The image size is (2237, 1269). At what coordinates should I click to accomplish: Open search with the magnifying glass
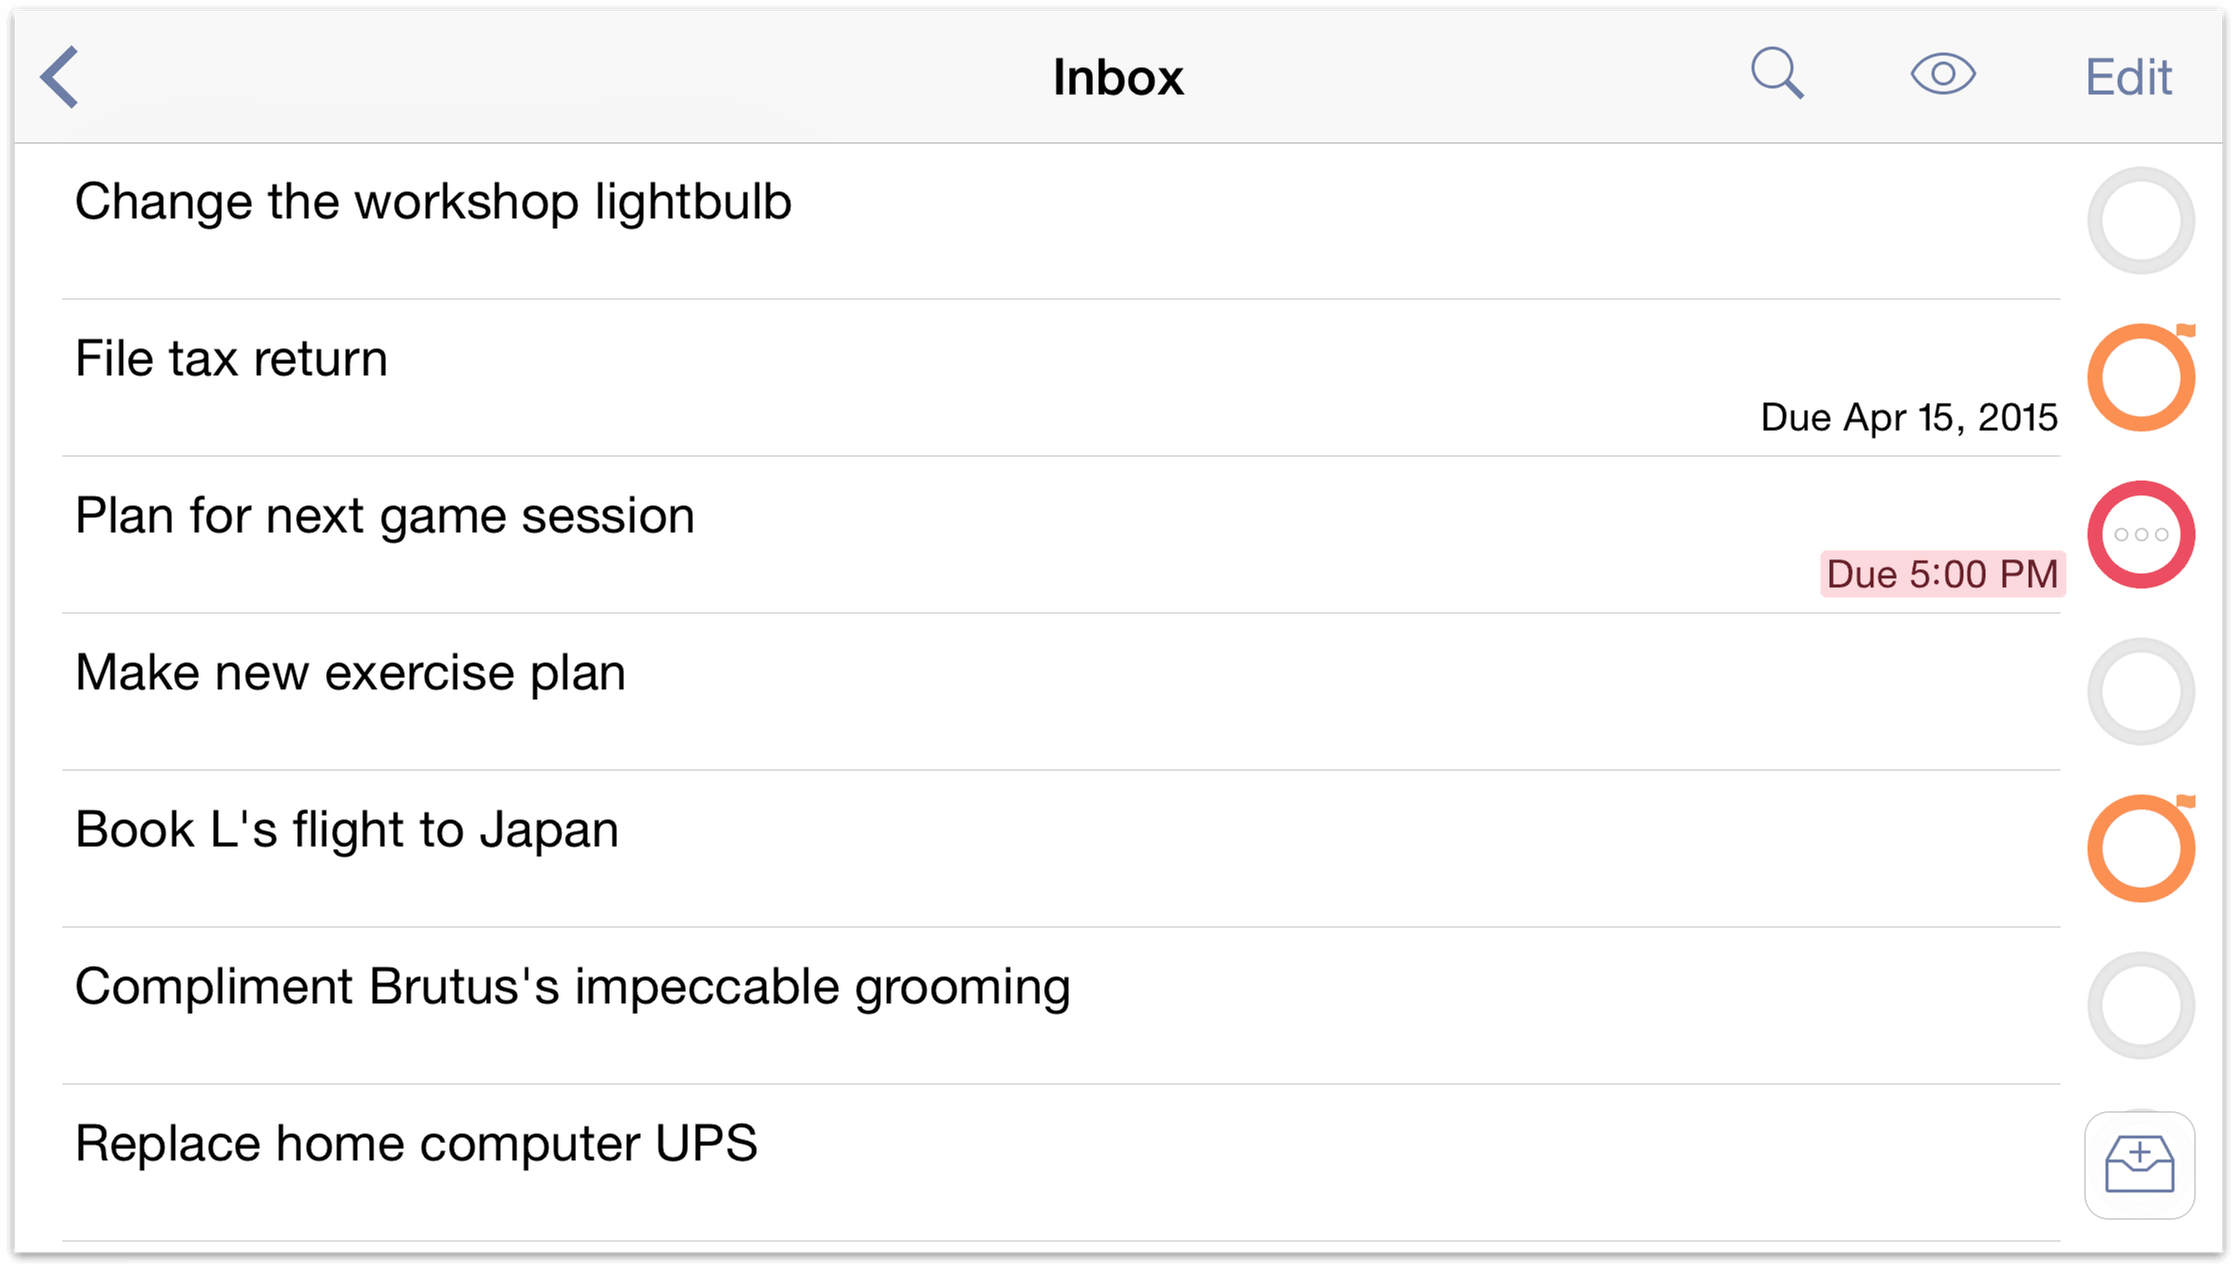coord(1777,75)
